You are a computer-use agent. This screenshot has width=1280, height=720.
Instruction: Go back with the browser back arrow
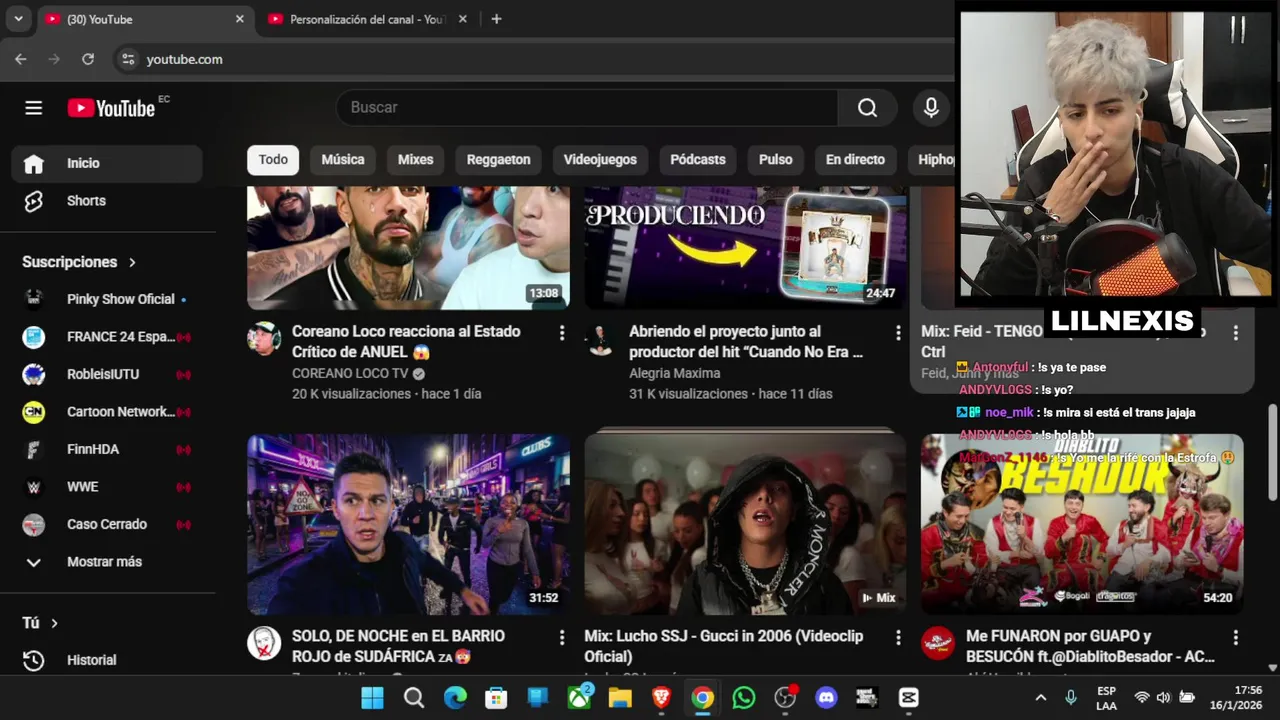(x=21, y=59)
